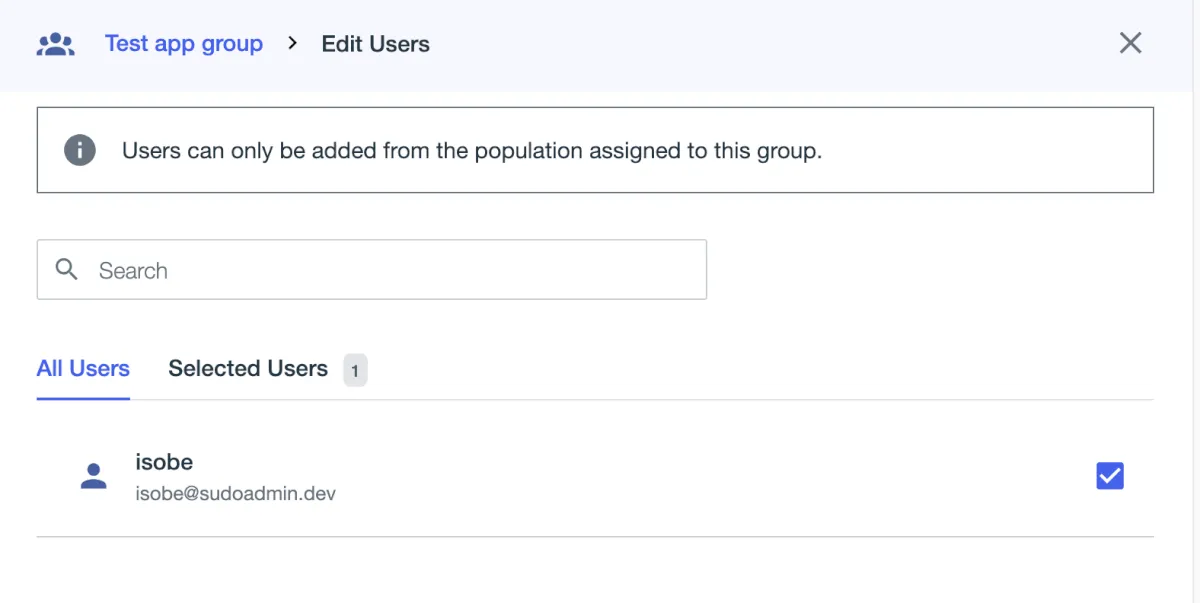
Task: Click the blue underline beneath All Users
Action: click(x=83, y=398)
